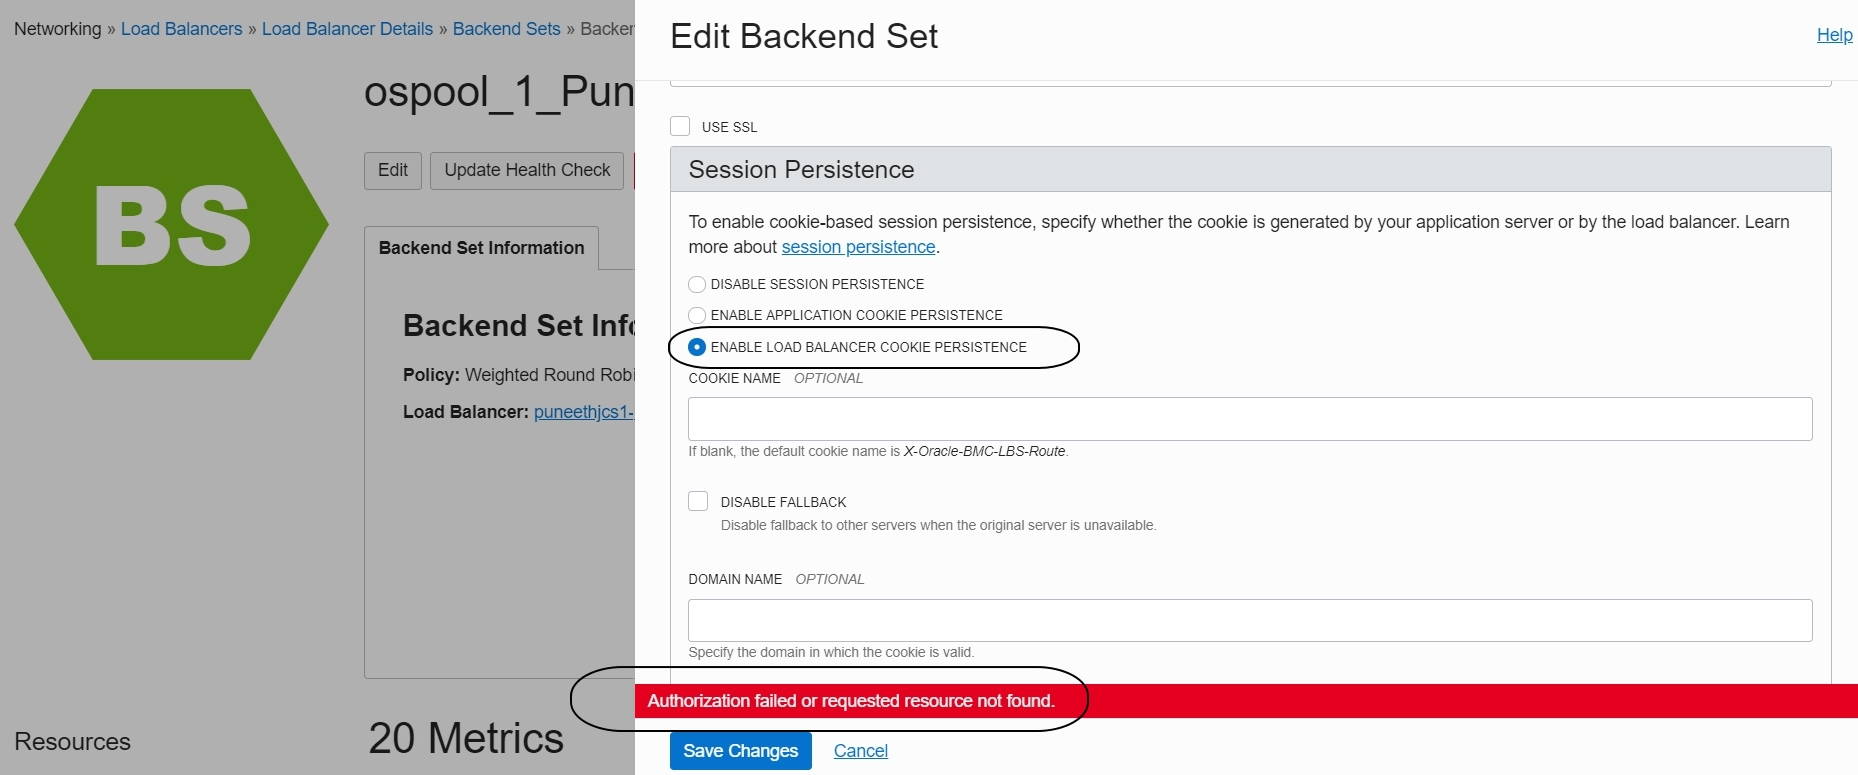Check the Use SSL checkbox
The height and width of the screenshot is (775, 1858).
click(680, 126)
